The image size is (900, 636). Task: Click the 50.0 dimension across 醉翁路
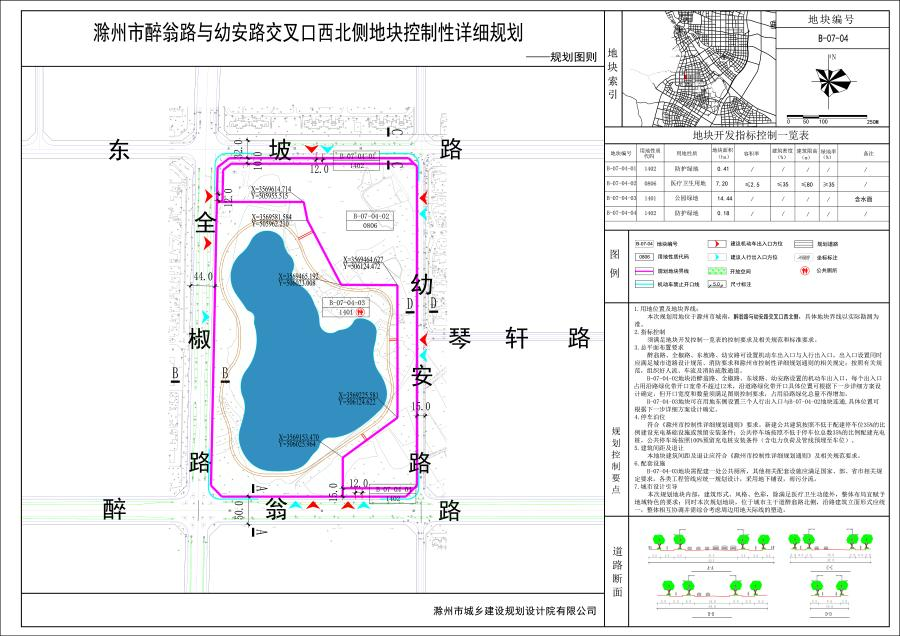[x=239, y=510]
